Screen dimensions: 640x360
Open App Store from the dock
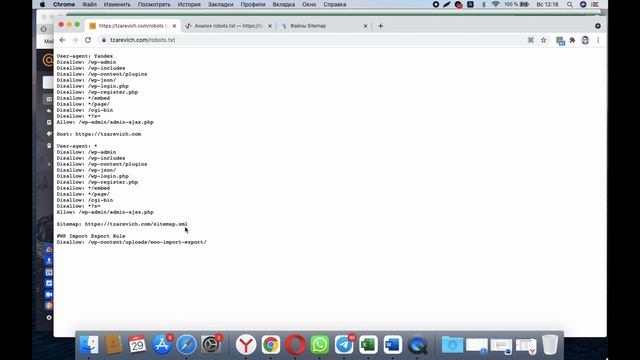click(162, 345)
